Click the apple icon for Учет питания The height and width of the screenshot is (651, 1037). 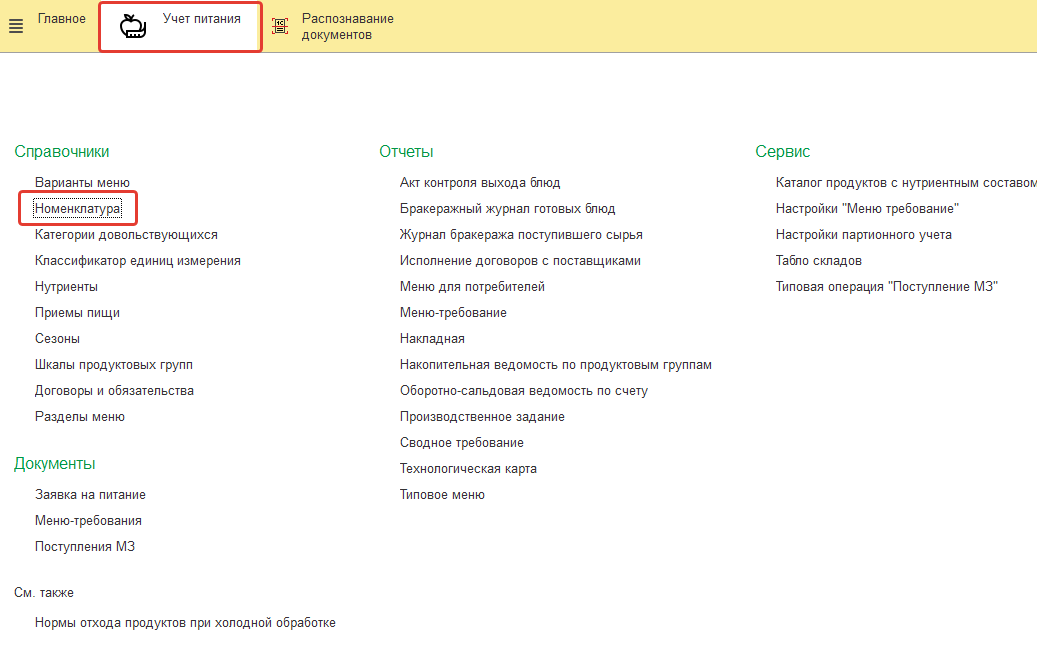click(133, 27)
